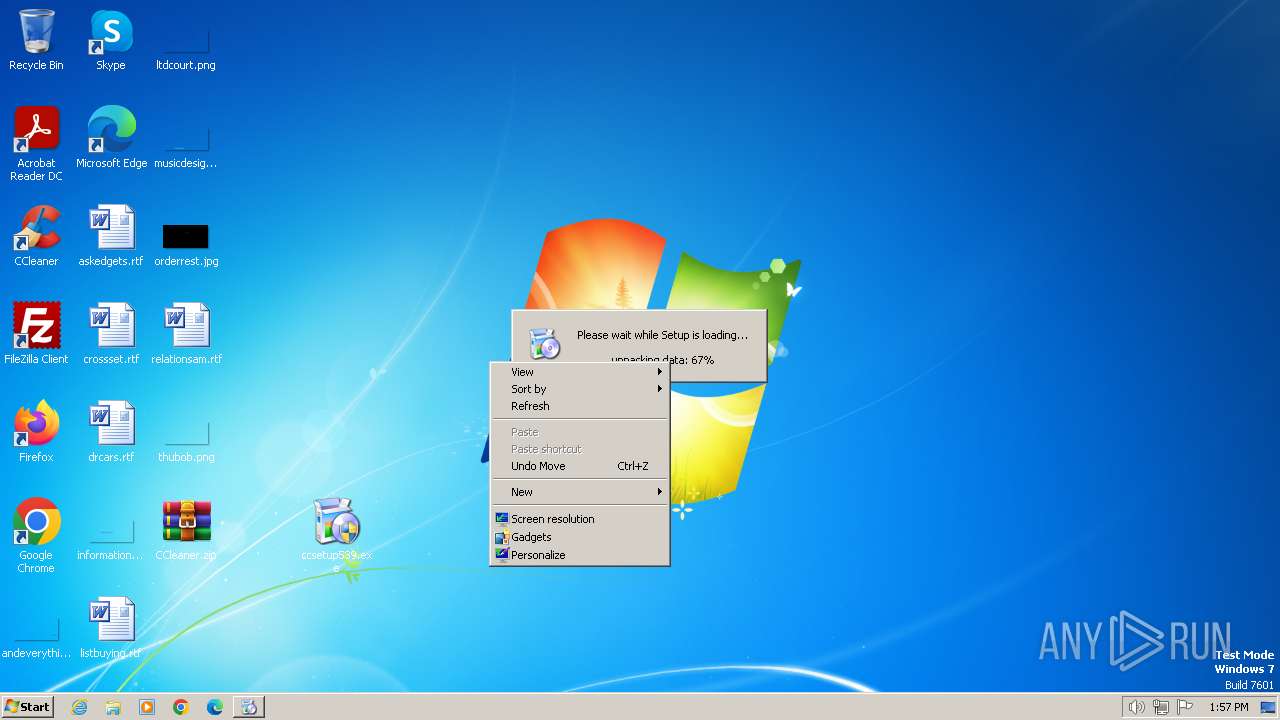This screenshot has width=1280, height=720.
Task: Expand the View submenu
Action: point(580,372)
